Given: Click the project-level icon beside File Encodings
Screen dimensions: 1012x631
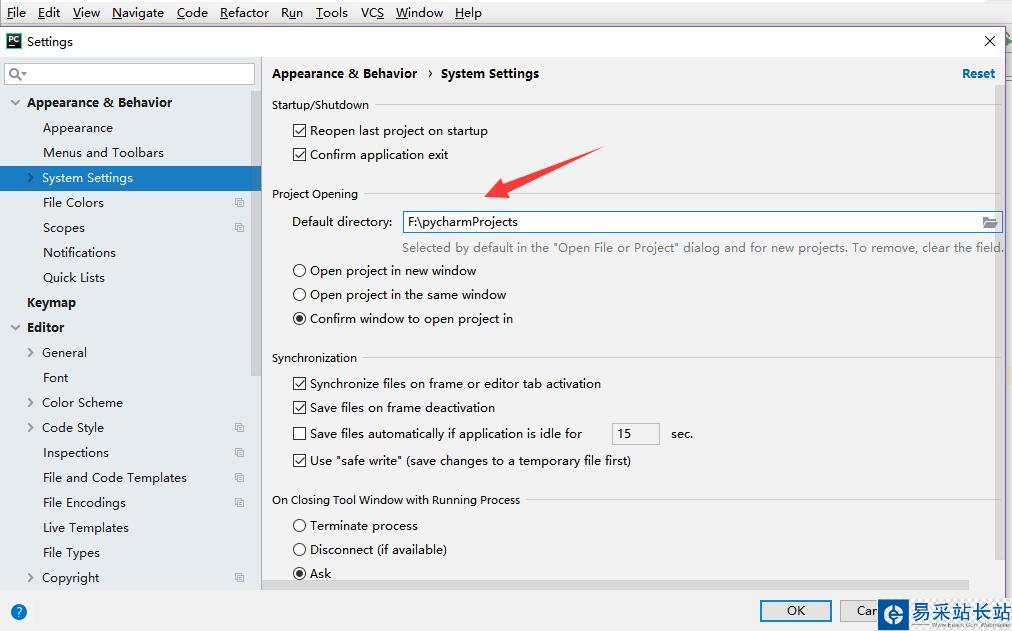Looking at the screenshot, I should [x=239, y=503].
